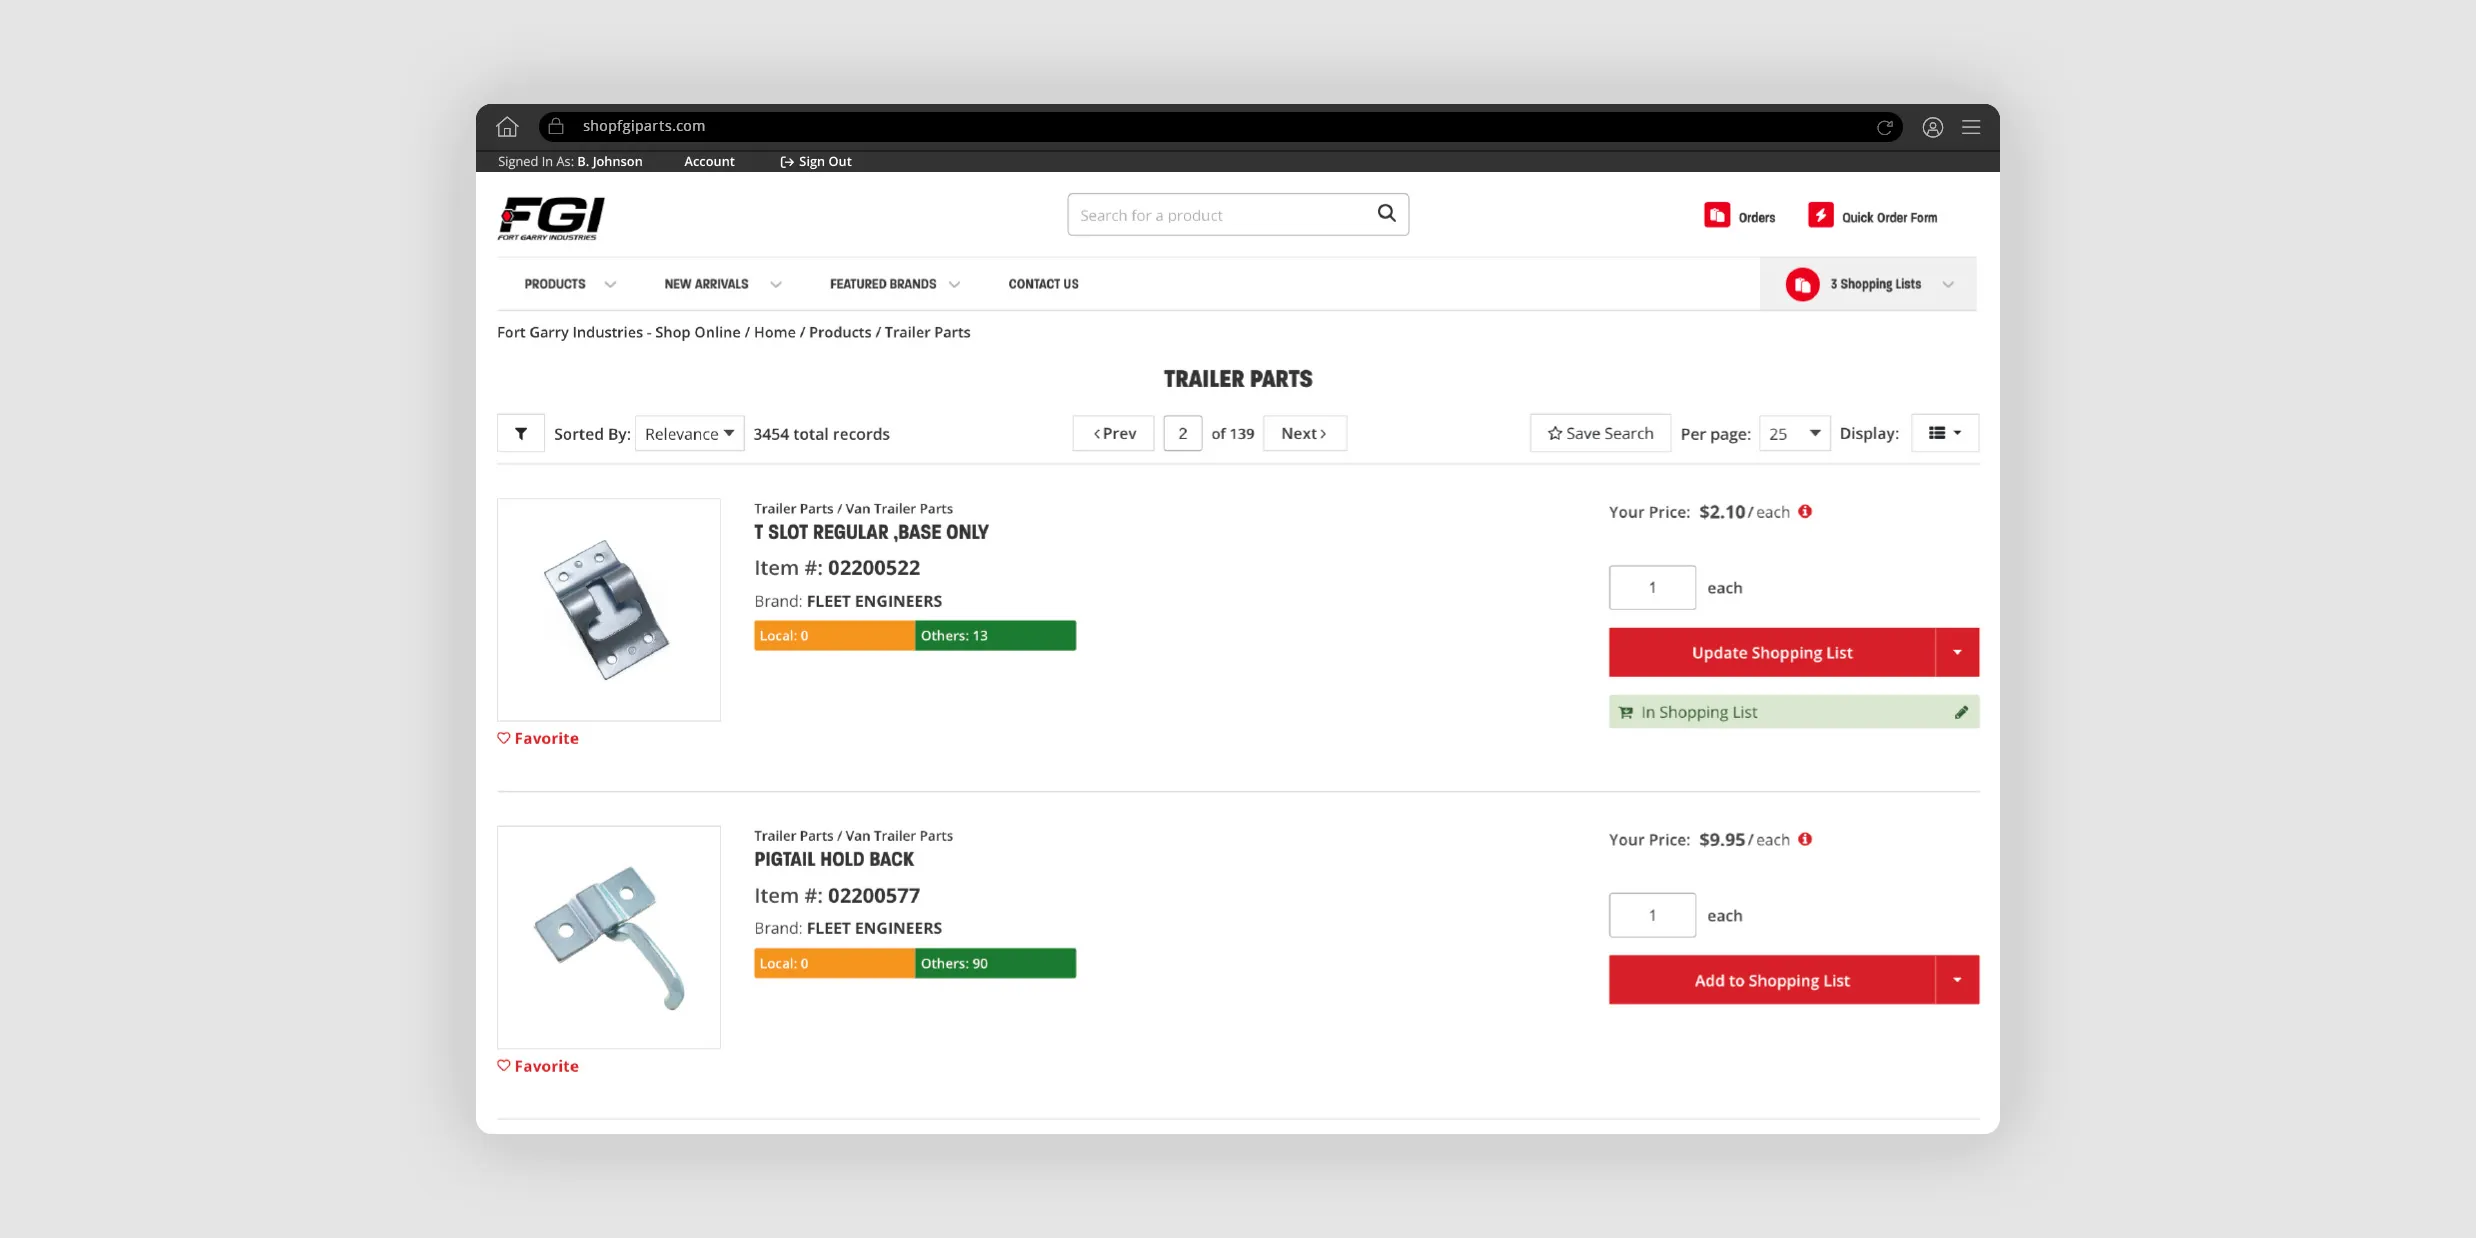This screenshot has height=1238, width=2476.
Task: Click the search magnifier icon
Action: (1386, 213)
